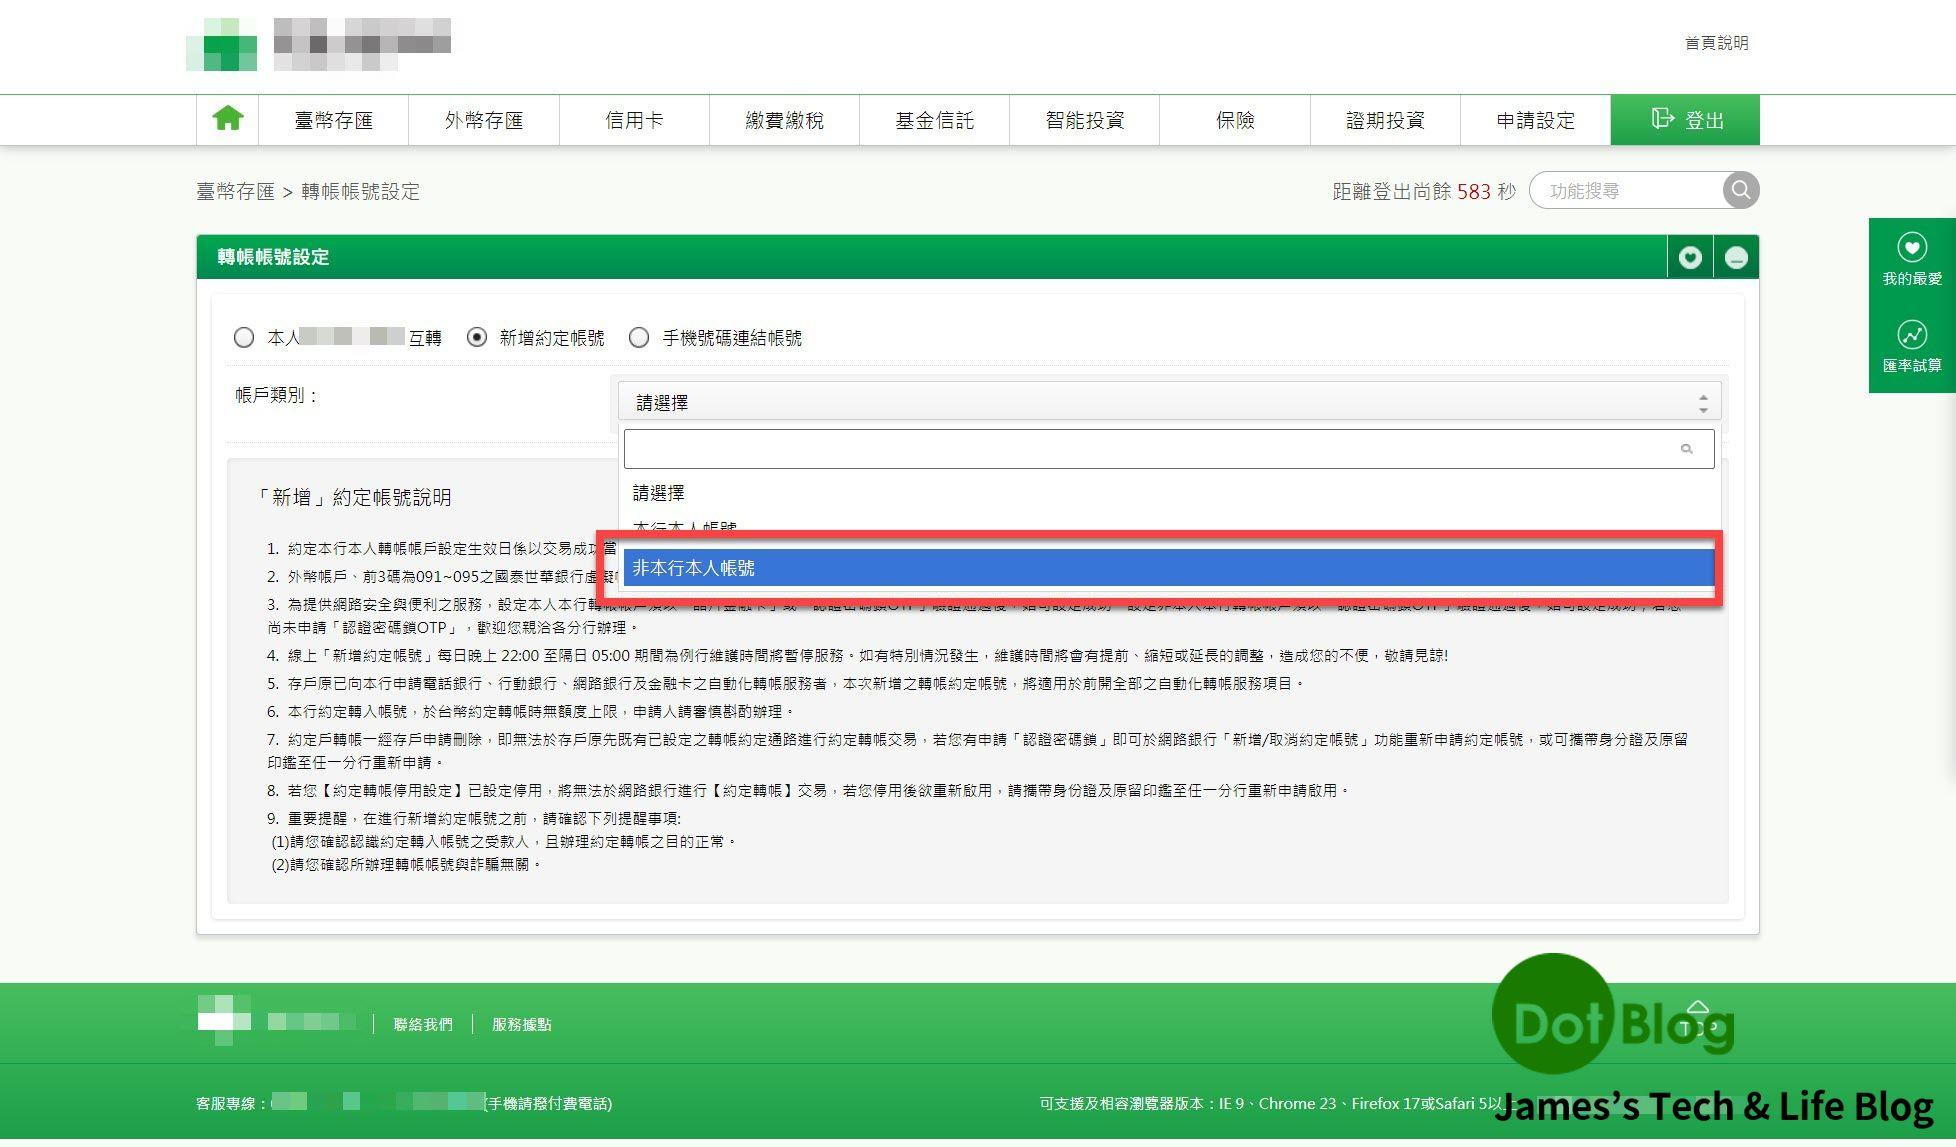The image size is (1956, 1147).
Task: Click 轉帳帳號設定 breadcrumb text
Action: (360, 191)
